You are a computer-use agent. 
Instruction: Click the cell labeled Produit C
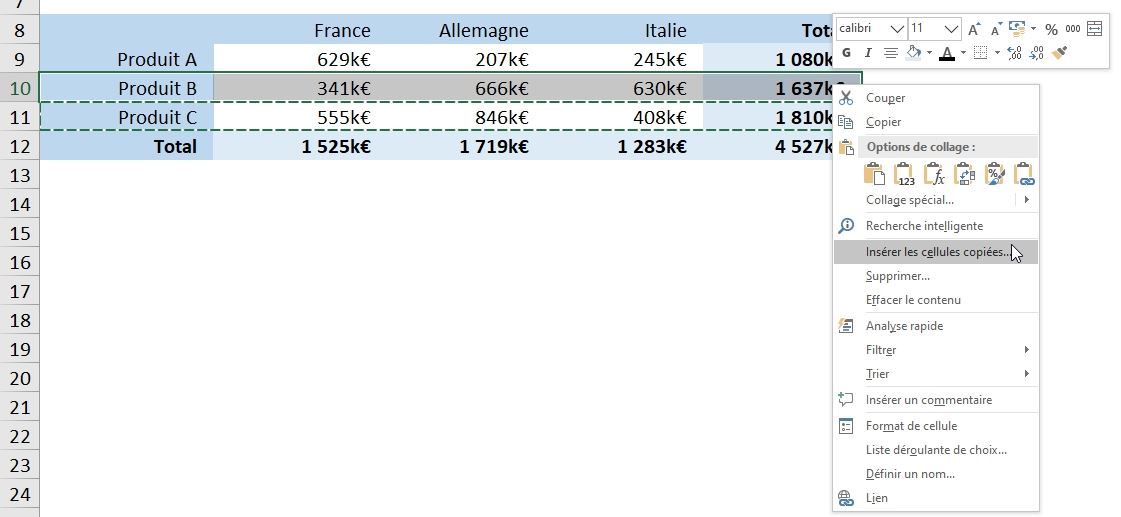tap(127, 117)
